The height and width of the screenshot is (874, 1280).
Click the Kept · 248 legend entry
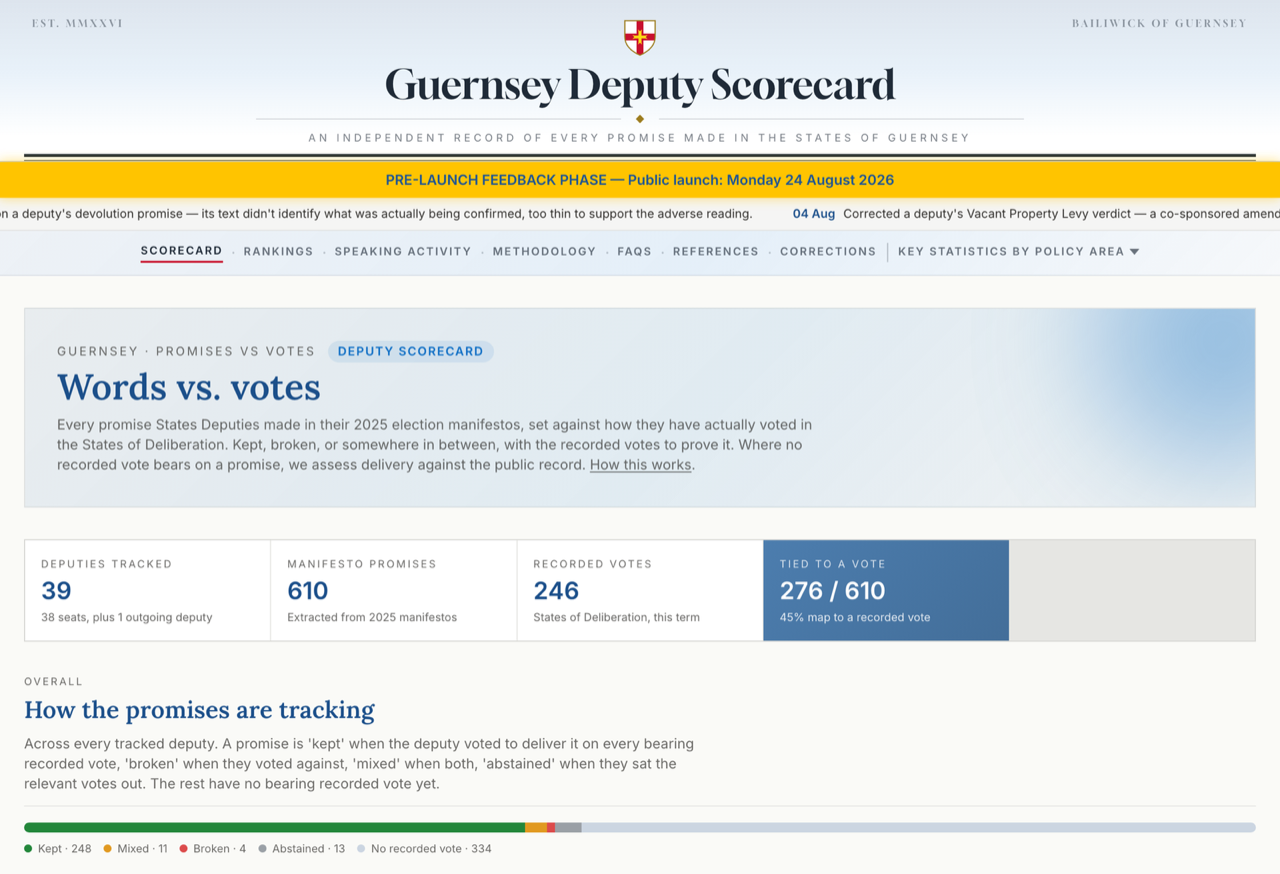point(58,849)
